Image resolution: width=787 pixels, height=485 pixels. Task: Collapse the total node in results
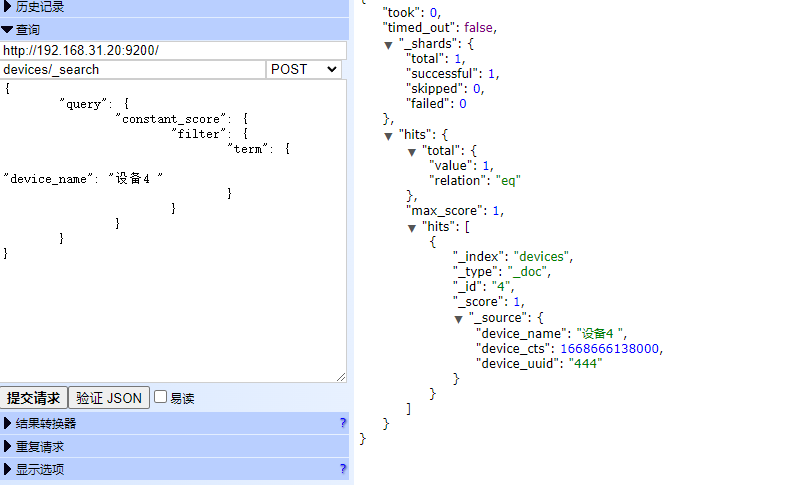412,151
